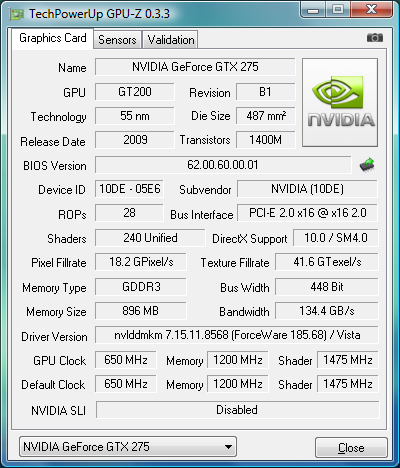Click the Close button
This screenshot has height=468, width=400.
351,448
